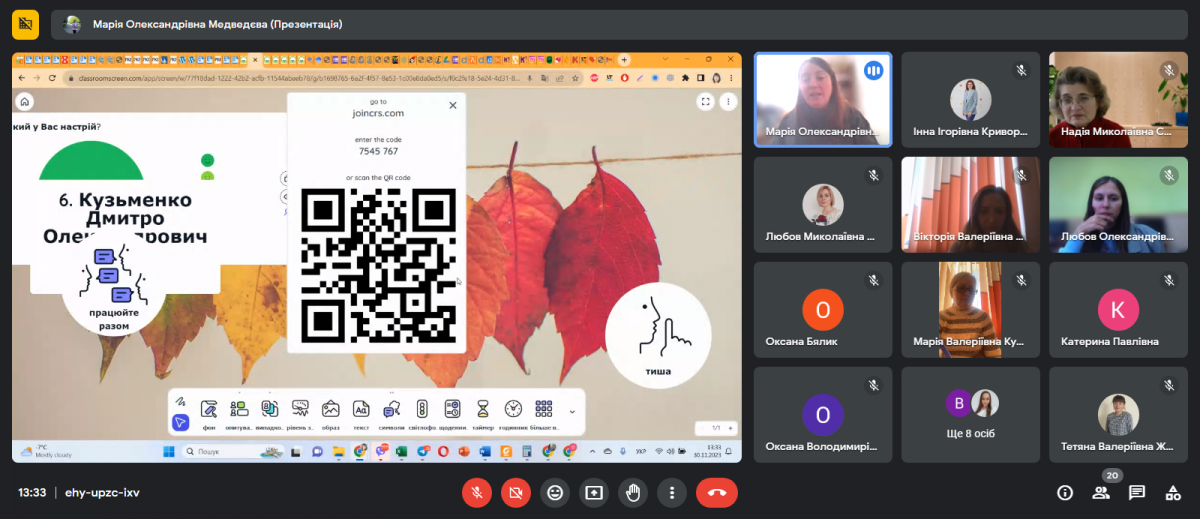Open the meeting details info icon
Screen dimensions: 1200x519
point(1065,492)
